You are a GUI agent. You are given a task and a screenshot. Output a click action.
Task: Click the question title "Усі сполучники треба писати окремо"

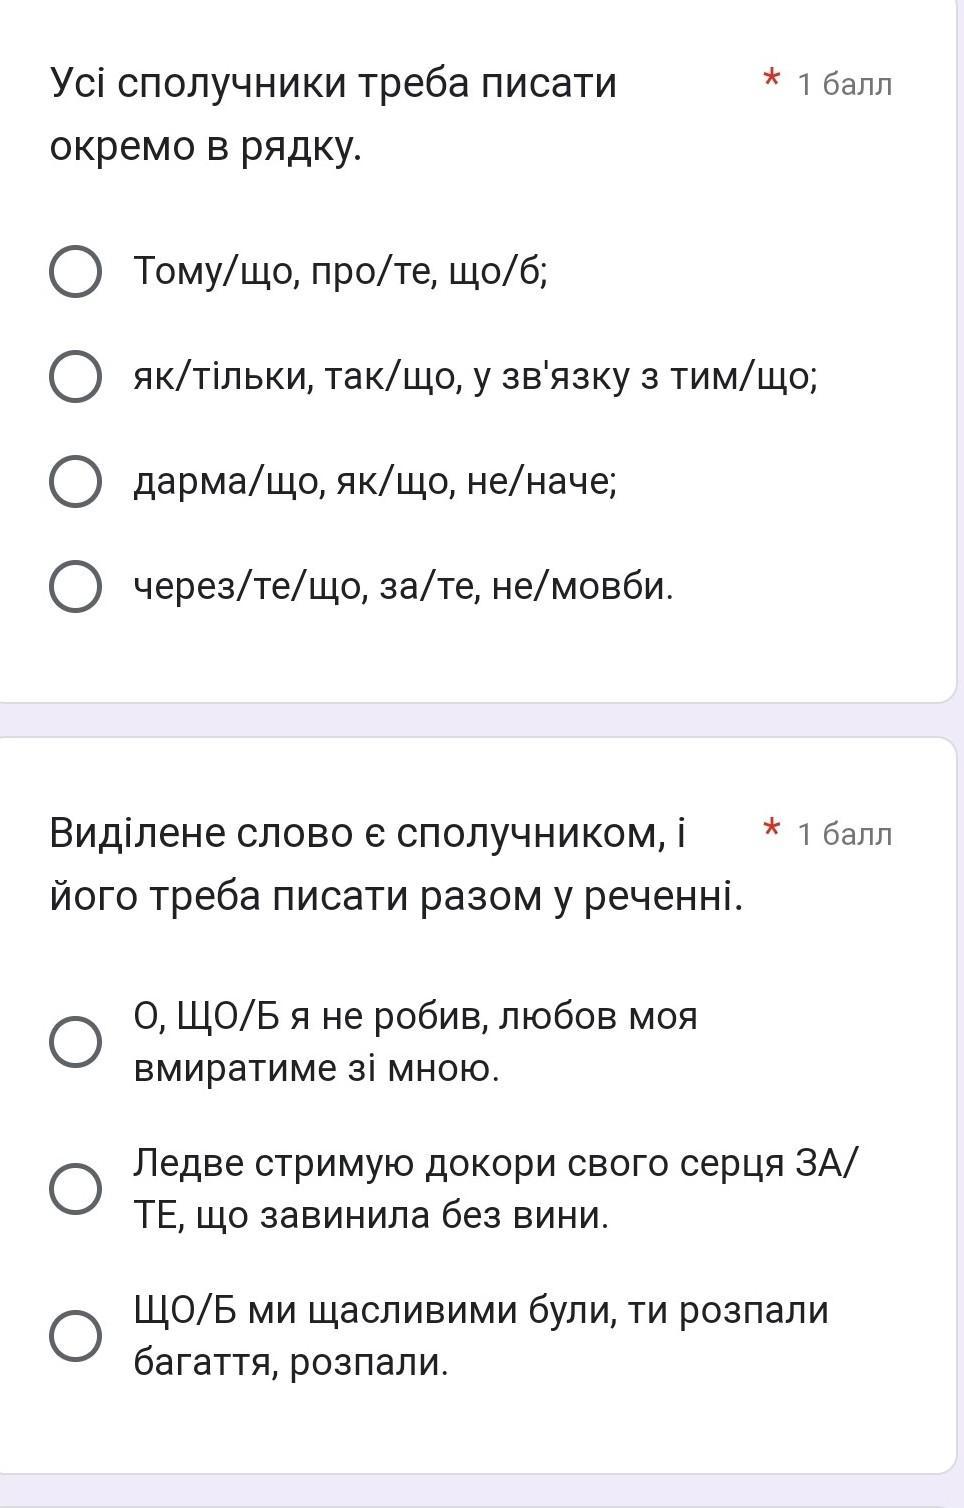333,114
